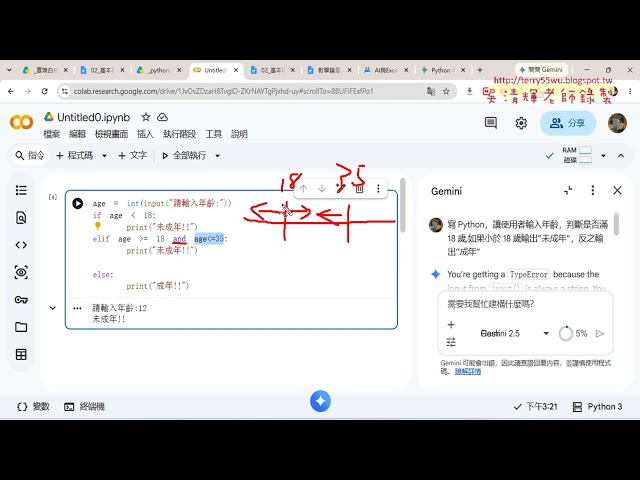This screenshot has width=640, height=480.
Task: Open the Gemini 2.5 model dropdown
Action: [x=515, y=333]
